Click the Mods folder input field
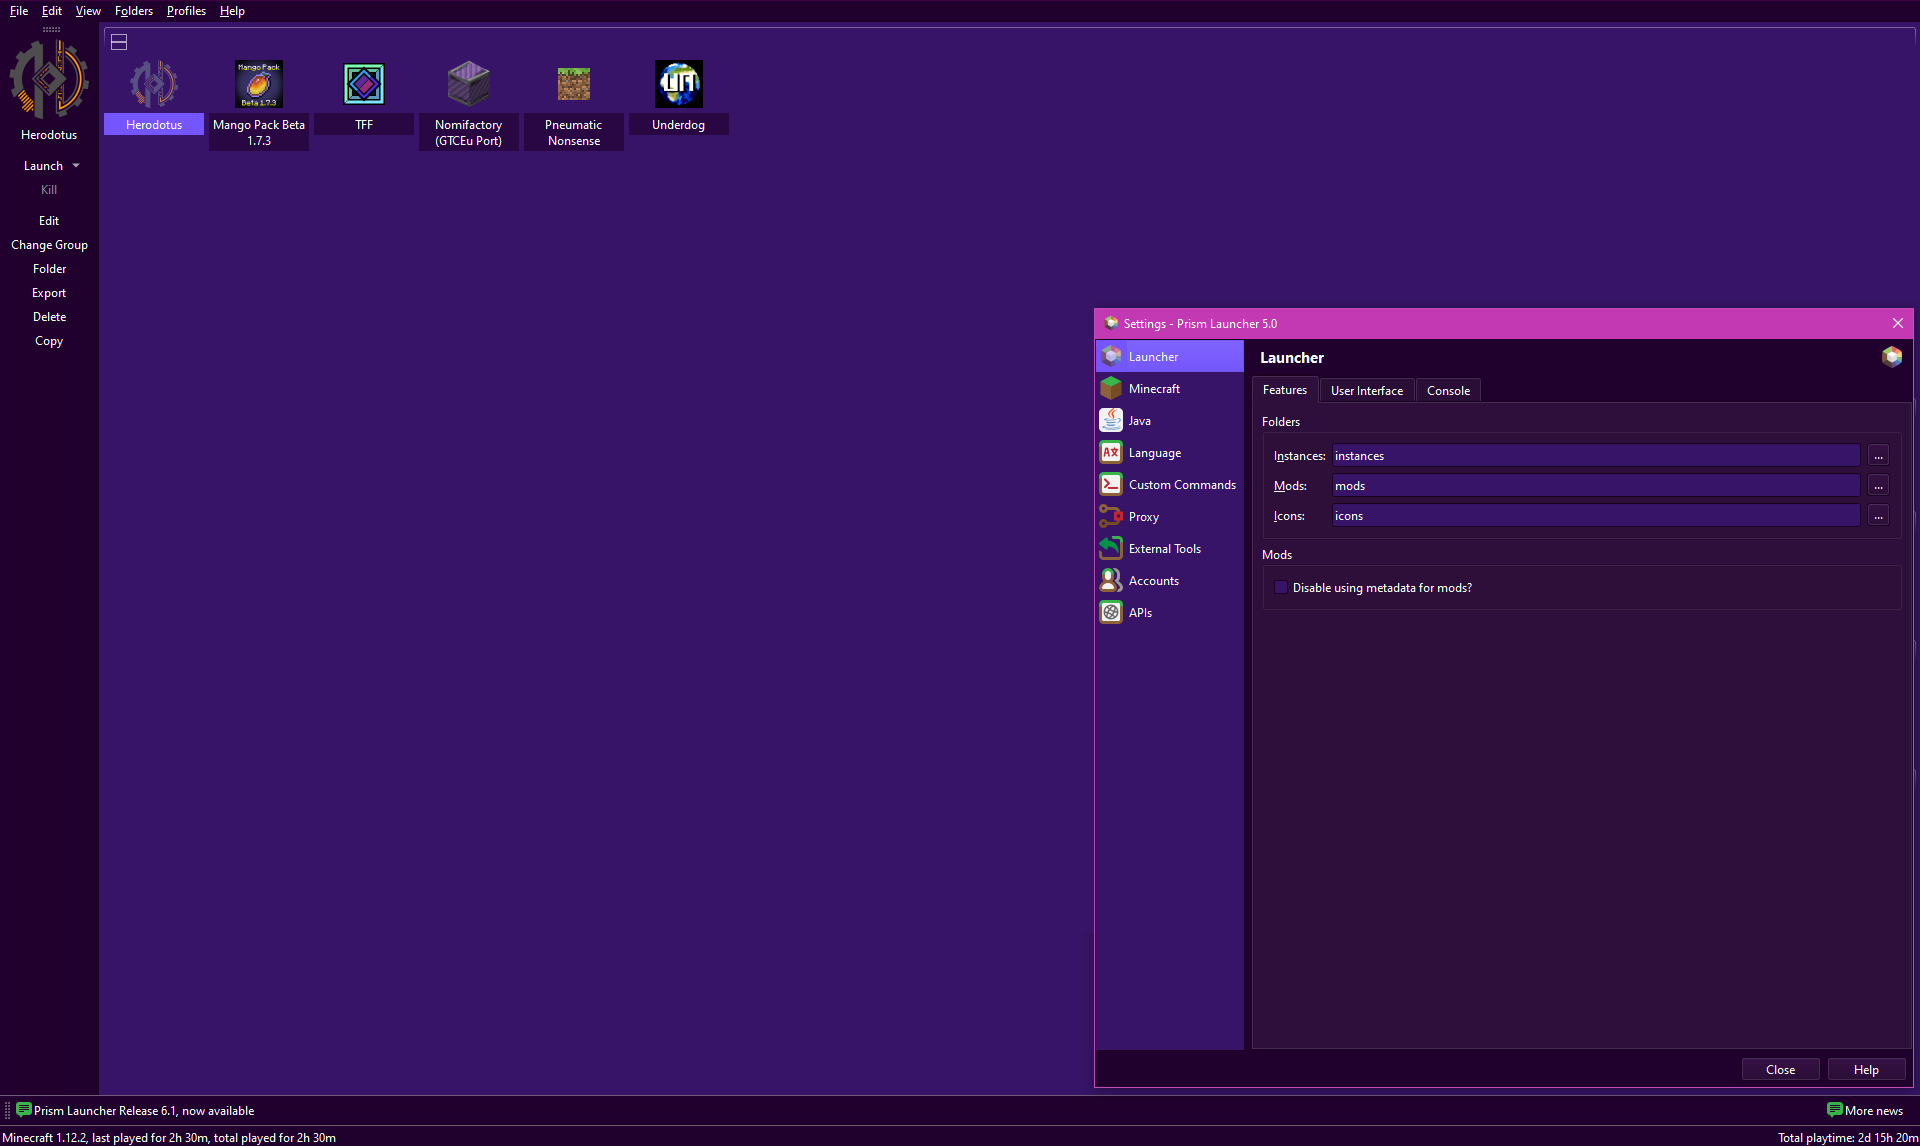 tap(1595, 486)
